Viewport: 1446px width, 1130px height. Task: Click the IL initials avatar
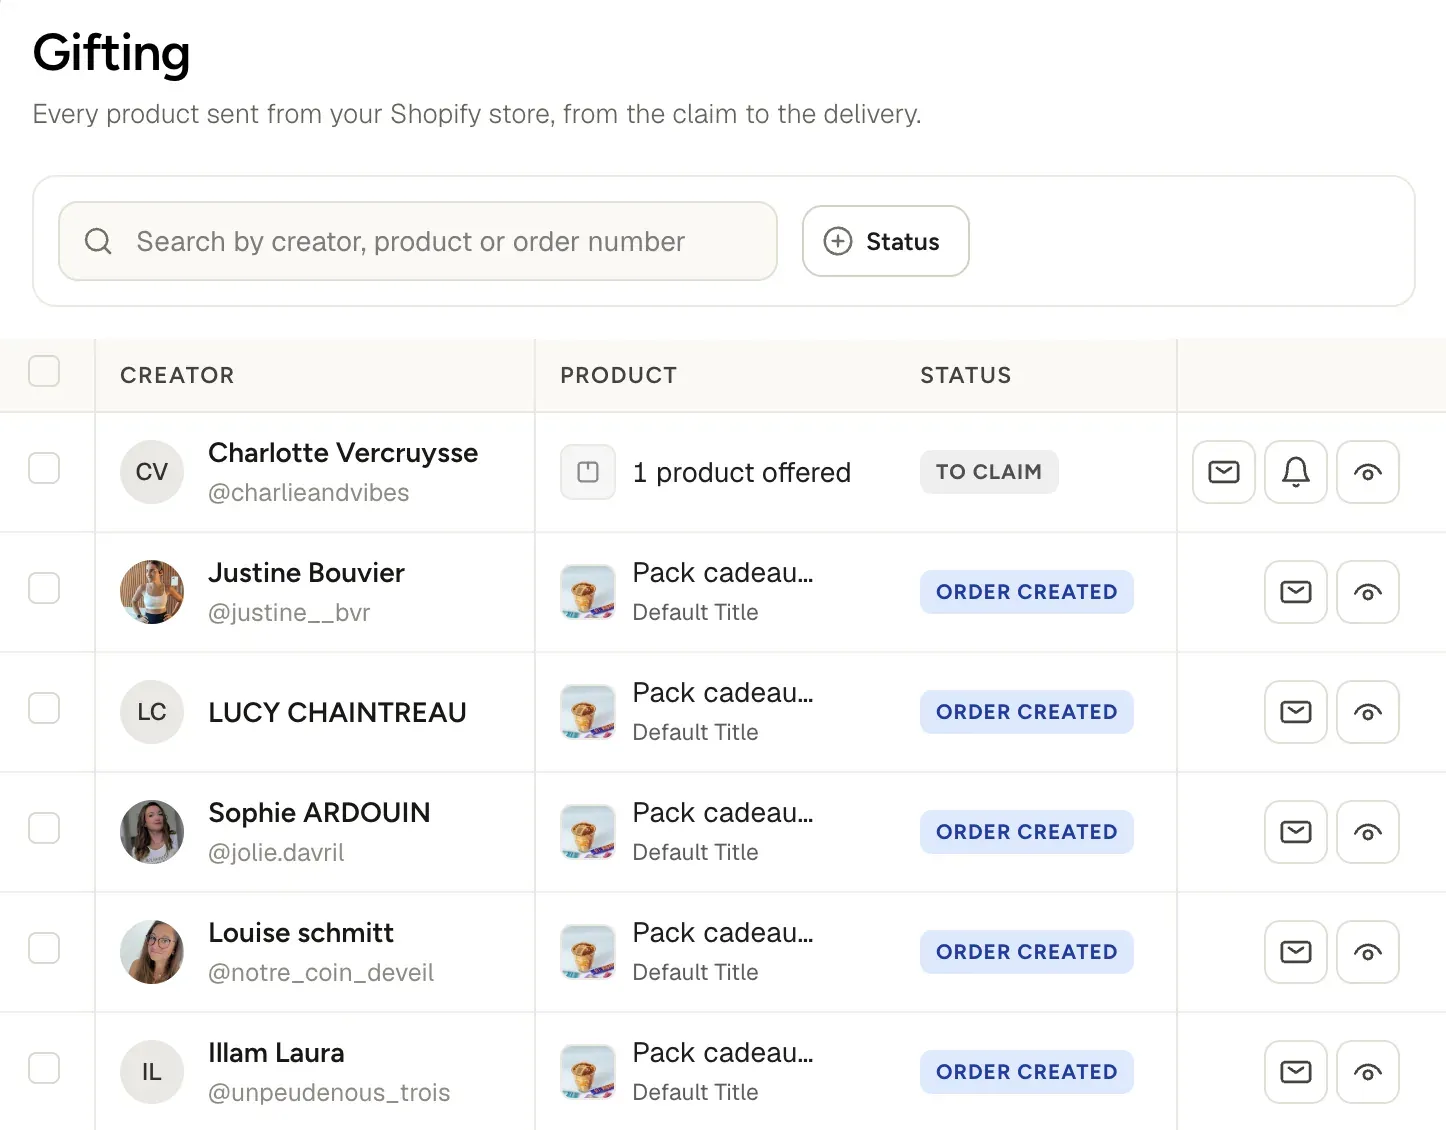point(152,1072)
